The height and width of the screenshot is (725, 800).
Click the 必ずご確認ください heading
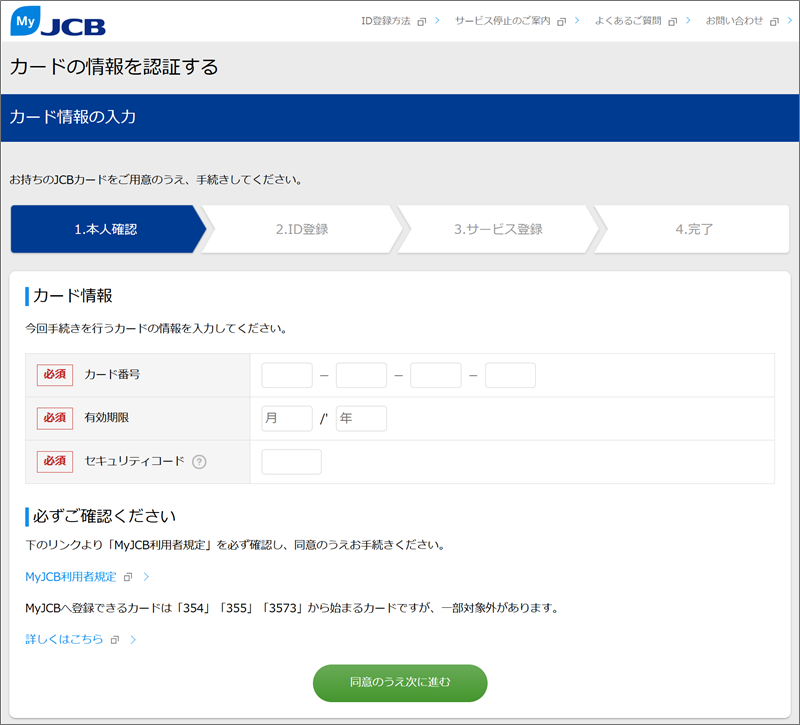(x=105, y=516)
